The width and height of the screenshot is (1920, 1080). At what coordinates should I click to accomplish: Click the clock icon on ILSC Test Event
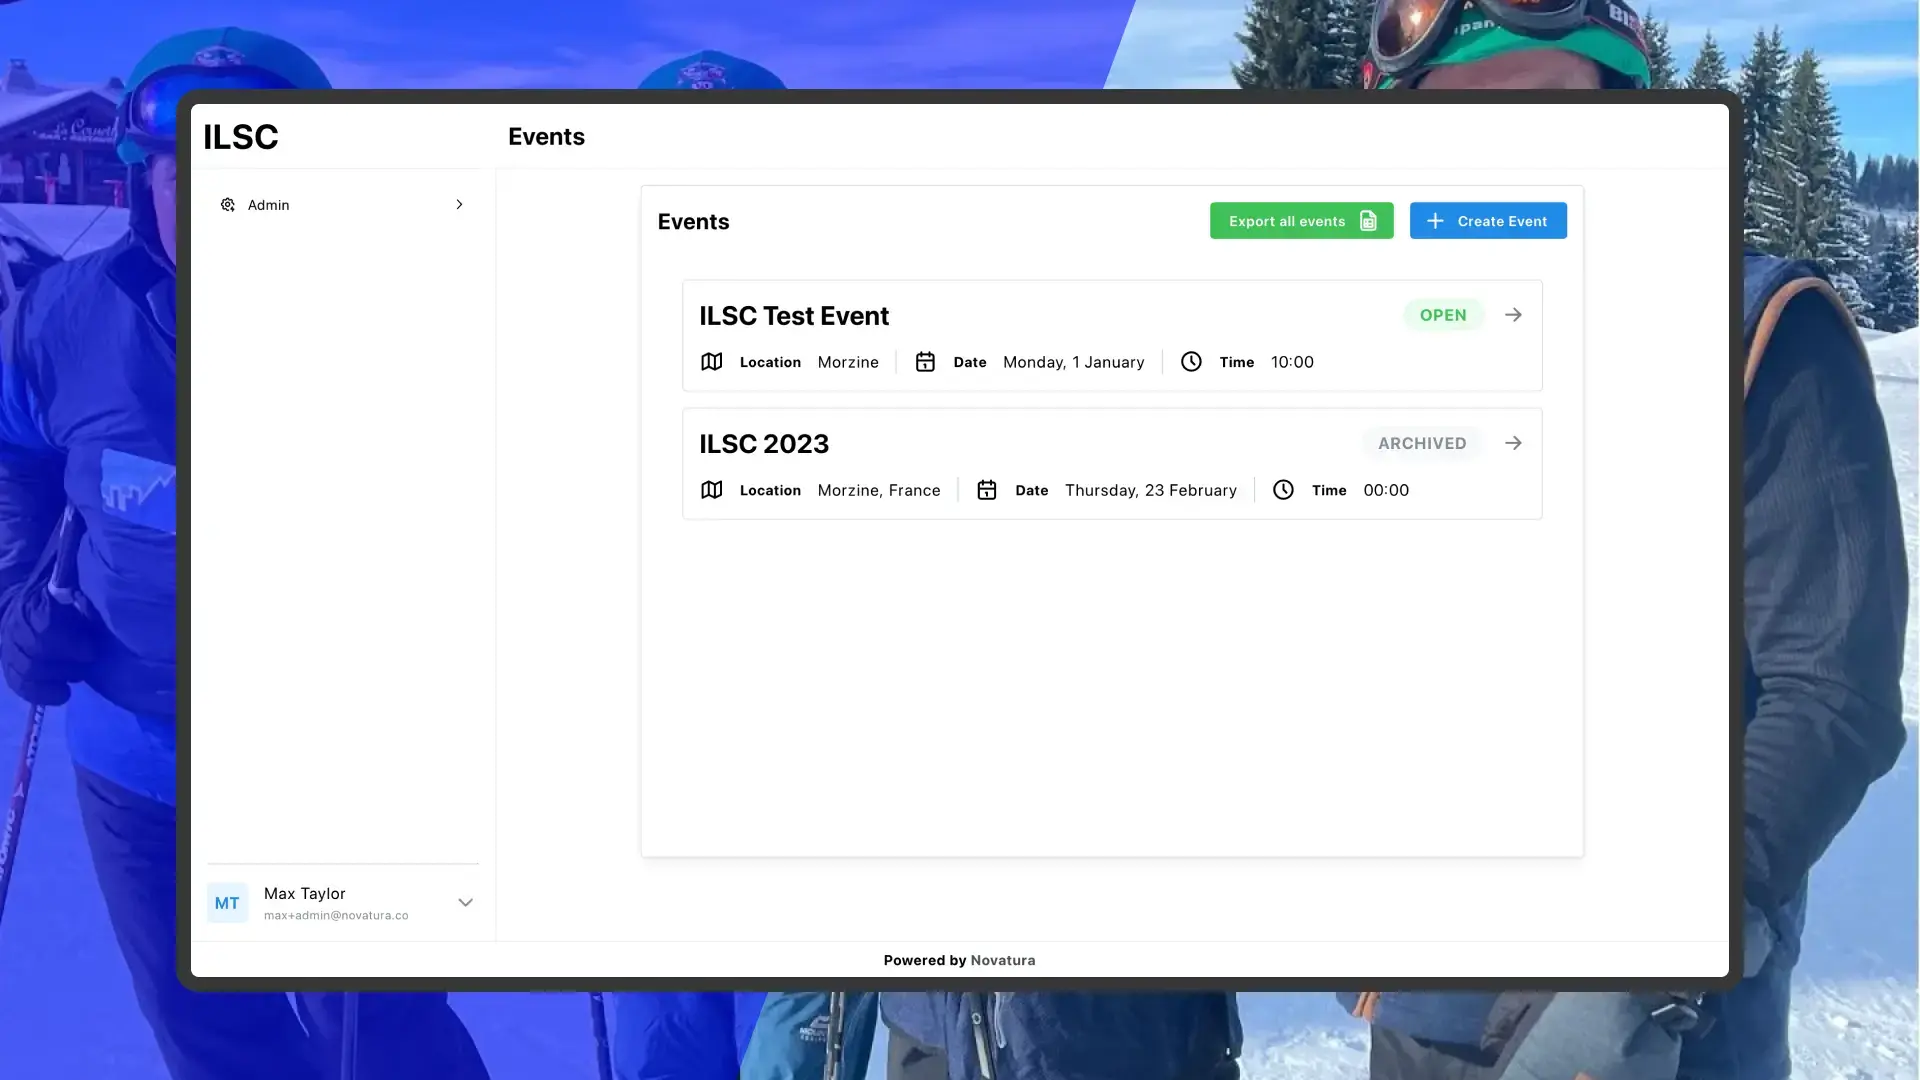pyautogui.click(x=1191, y=362)
